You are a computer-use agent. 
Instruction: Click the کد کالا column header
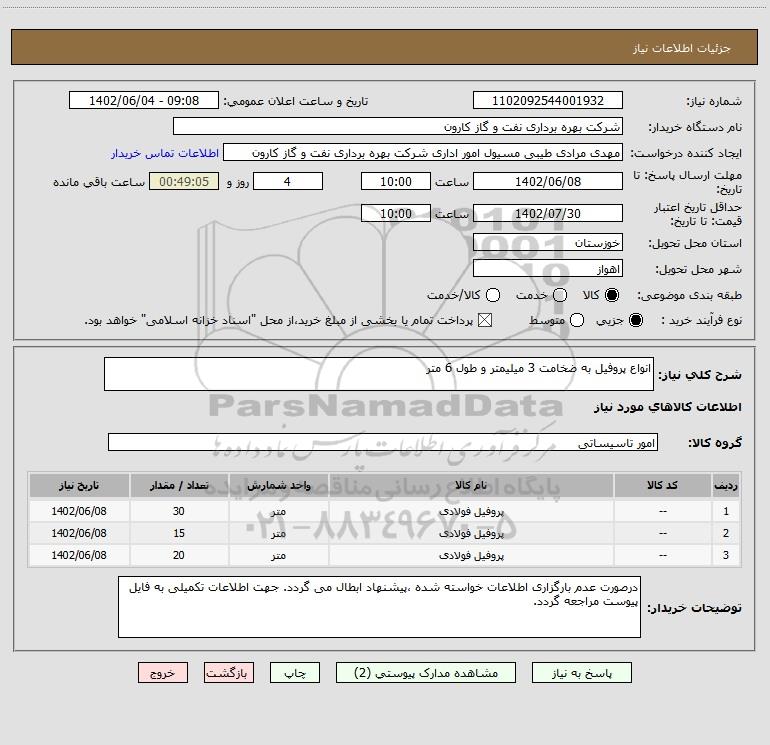coord(662,485)
